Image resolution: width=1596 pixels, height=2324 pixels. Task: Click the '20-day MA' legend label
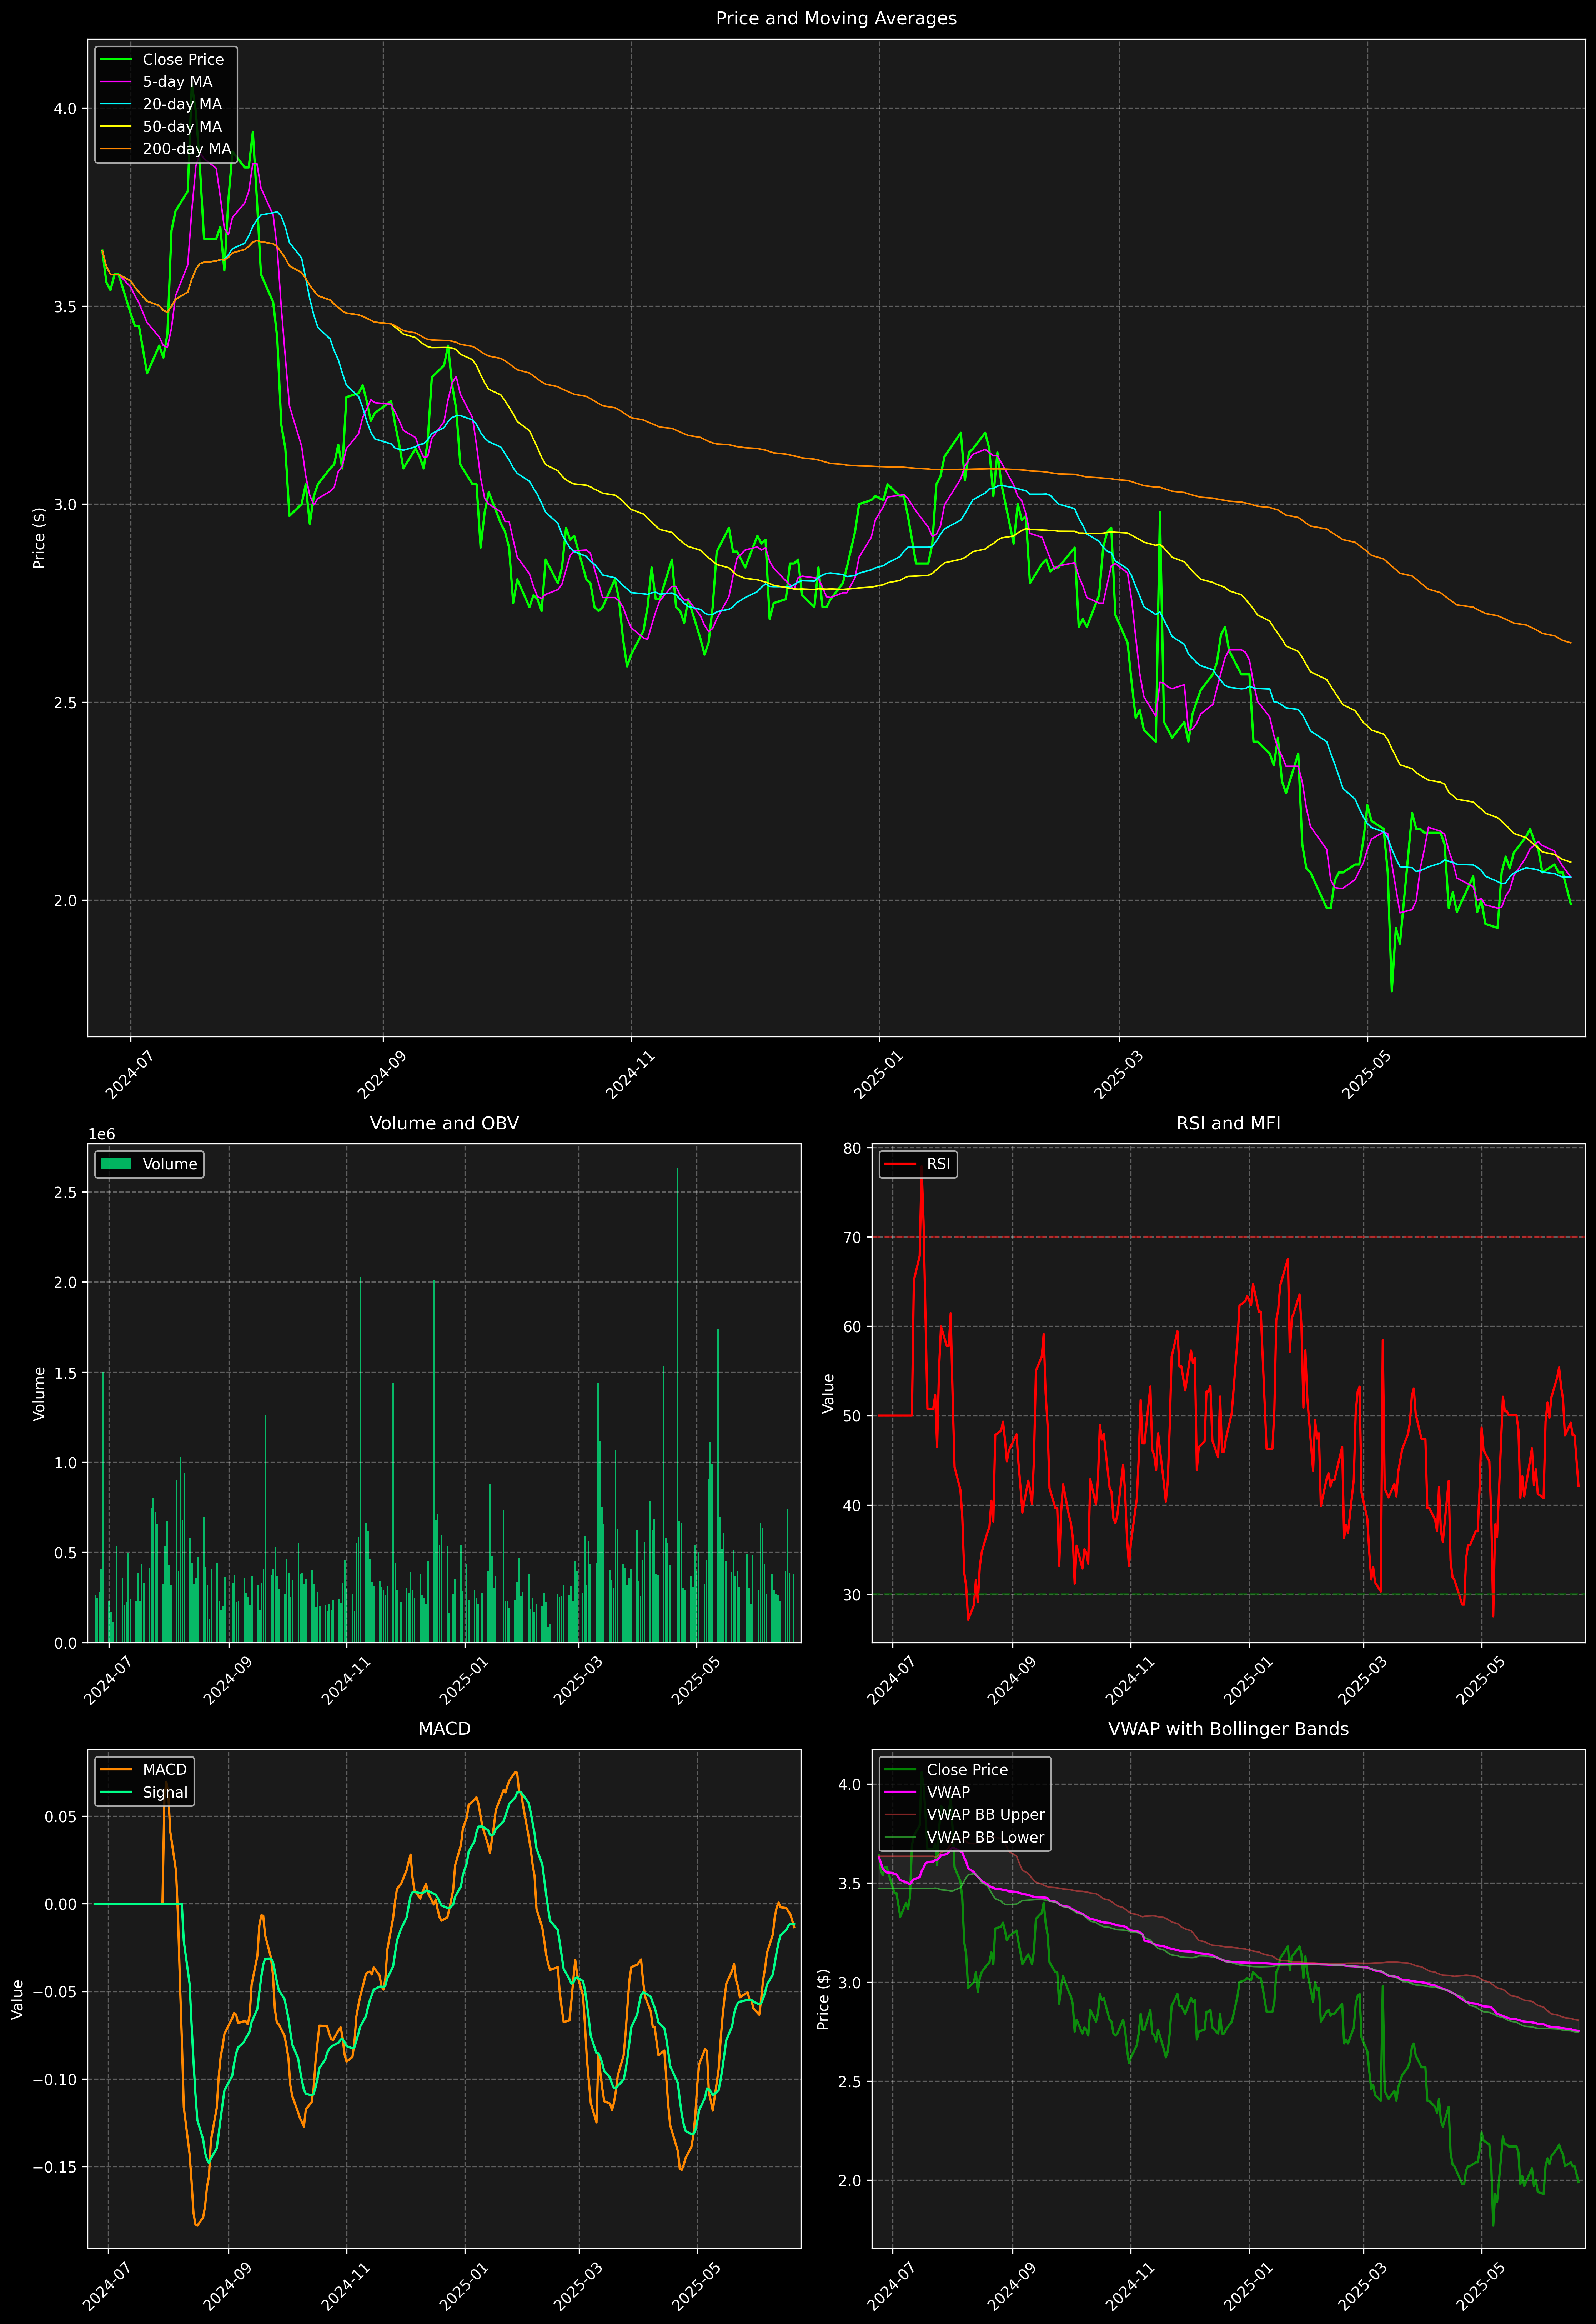click(x=182, y=104)
